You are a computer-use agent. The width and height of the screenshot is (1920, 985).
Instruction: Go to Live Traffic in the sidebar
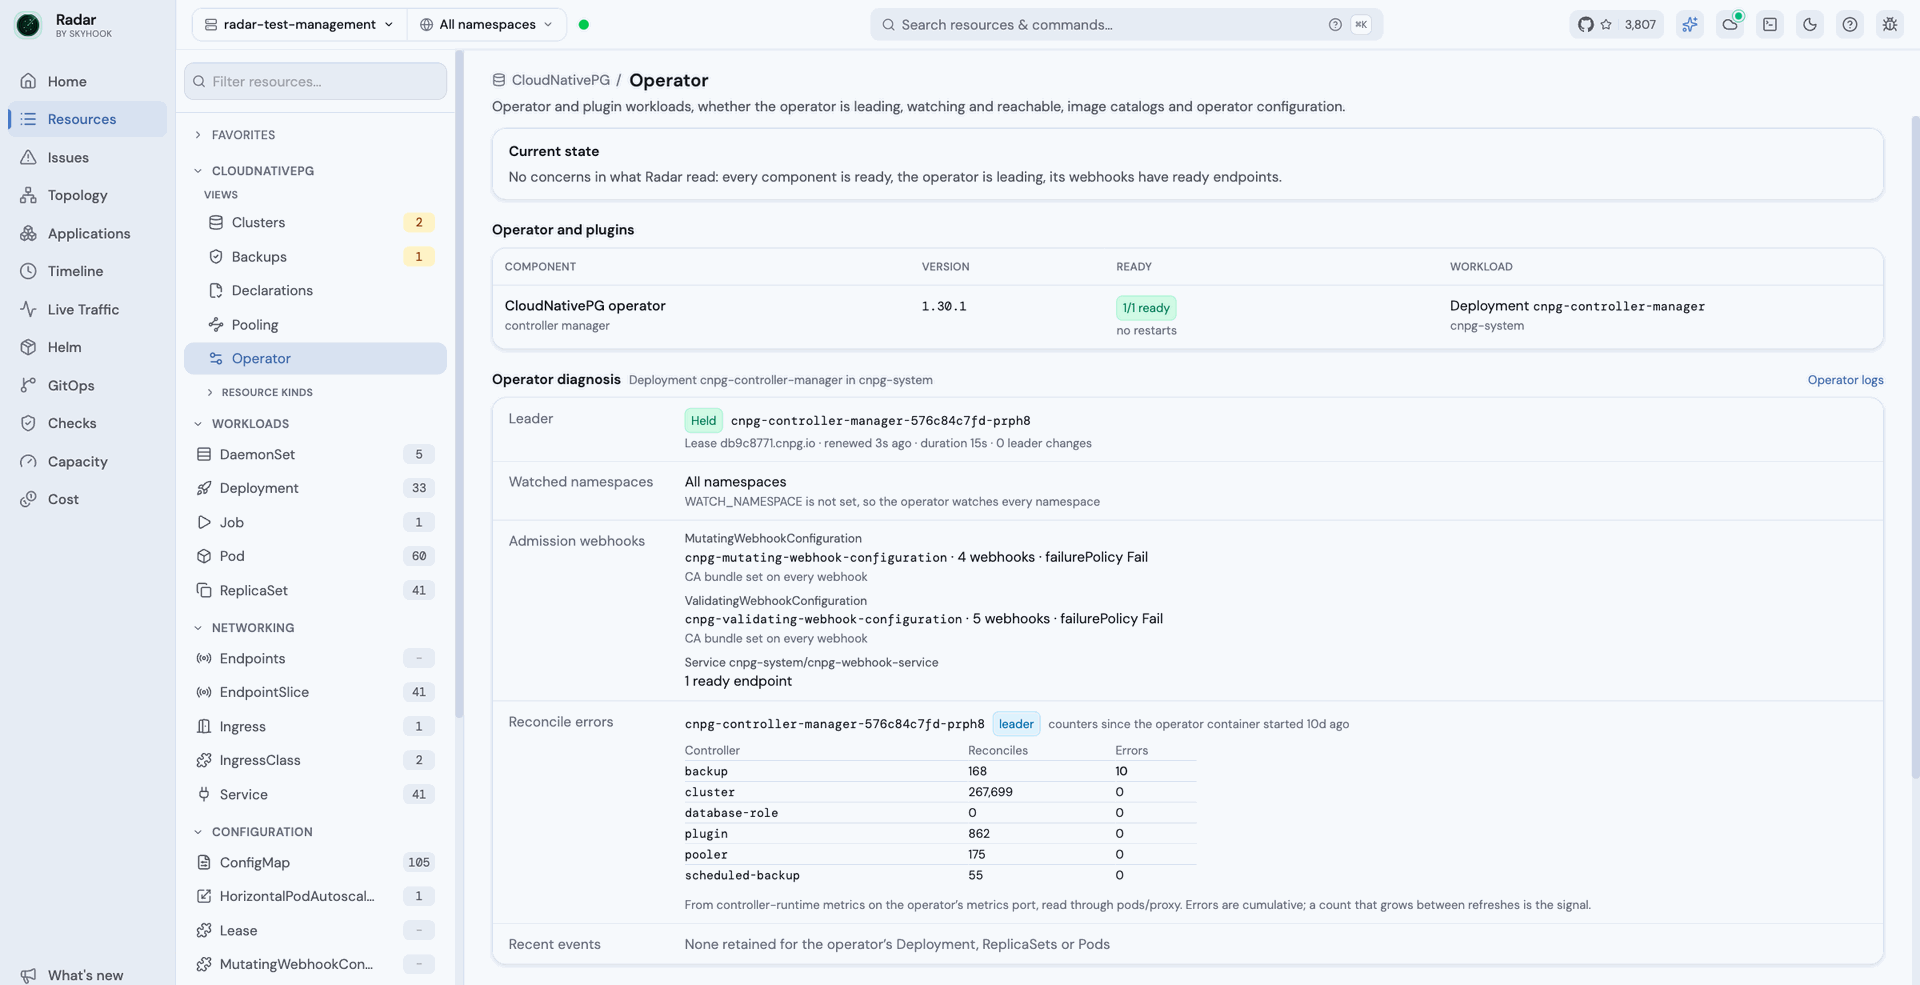click(x=87, y=309)
